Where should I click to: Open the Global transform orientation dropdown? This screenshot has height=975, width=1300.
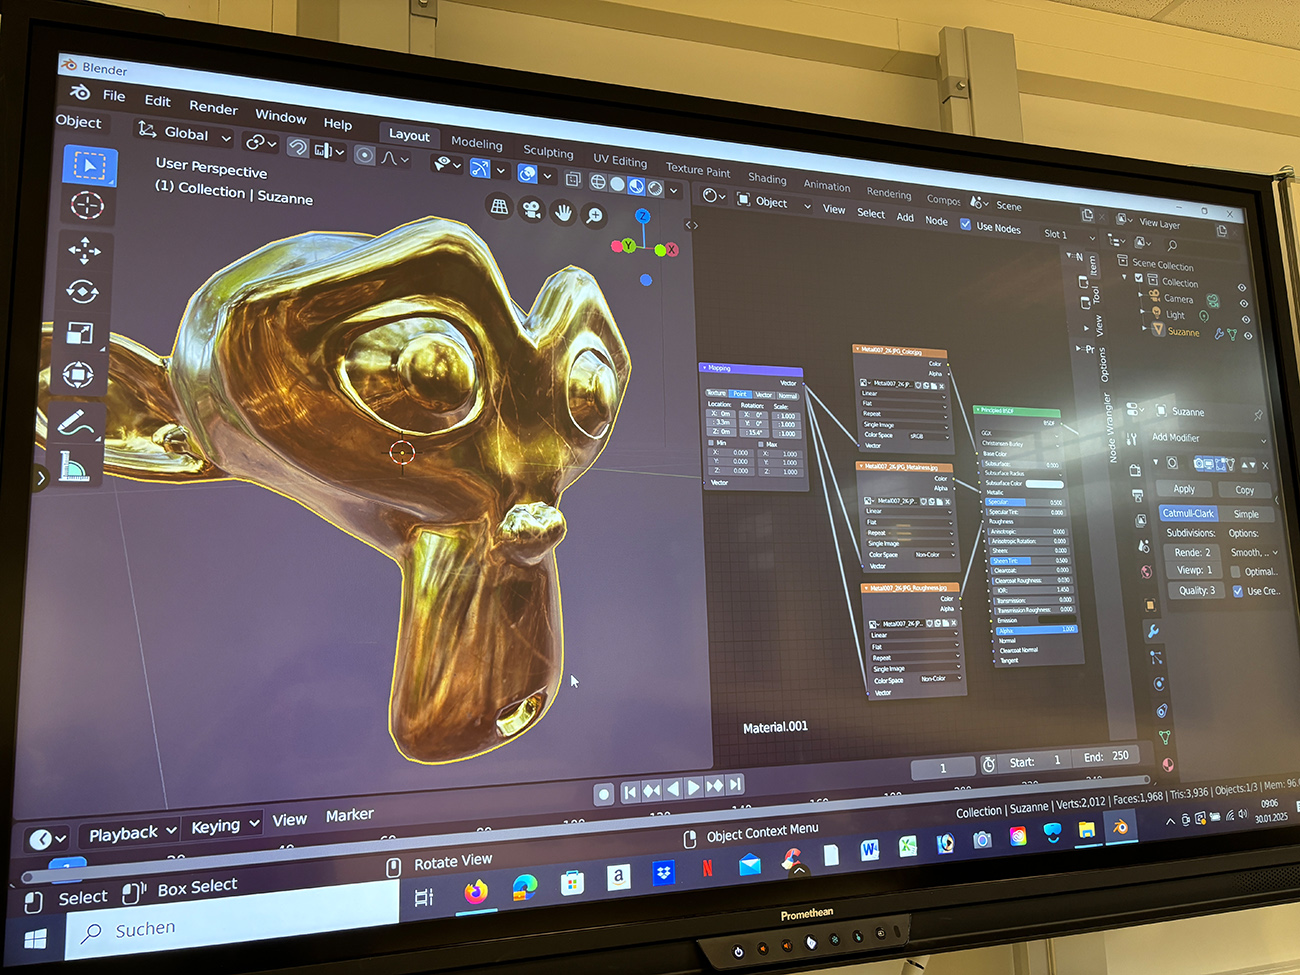point(184,133)
